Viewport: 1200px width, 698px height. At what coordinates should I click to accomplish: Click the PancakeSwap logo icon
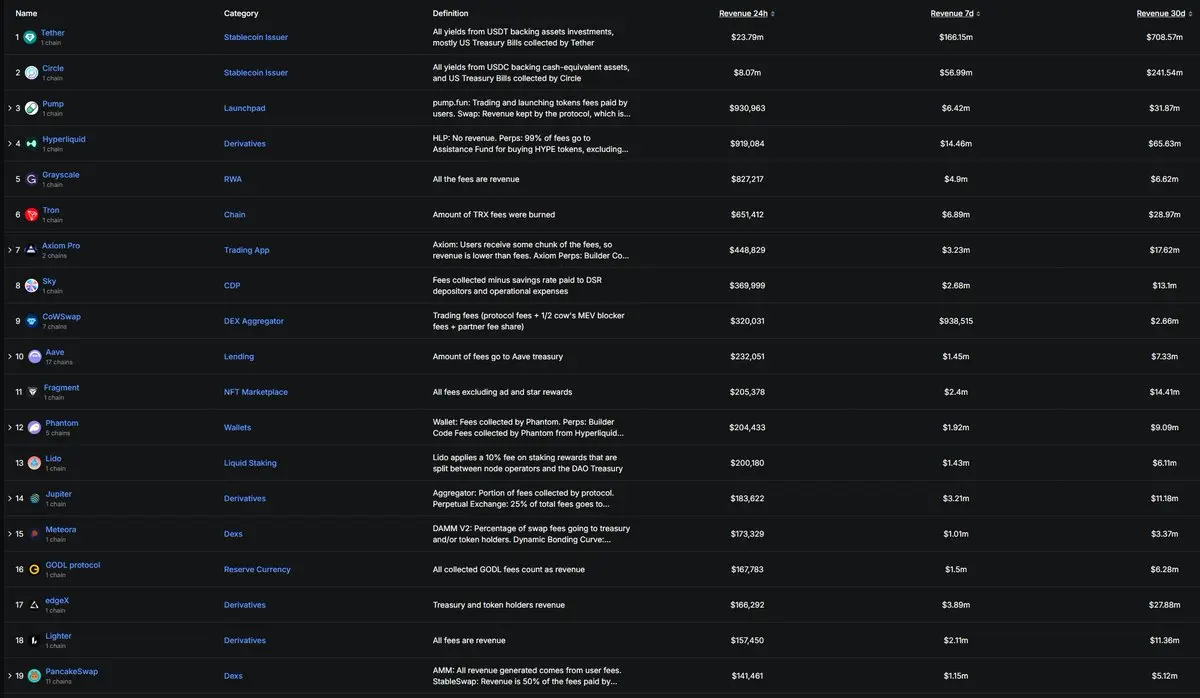pyautogui.click(x=35, y=676)
